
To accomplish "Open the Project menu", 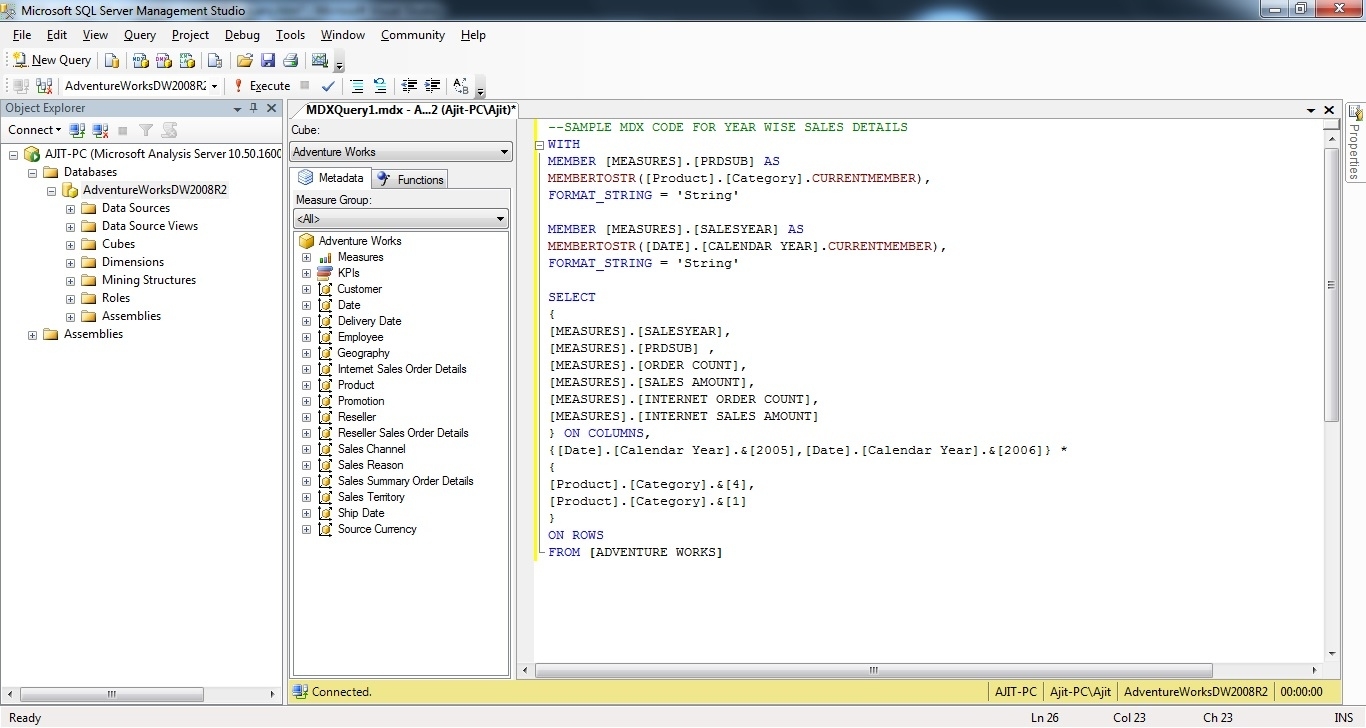I will click(x=190, y=35).
